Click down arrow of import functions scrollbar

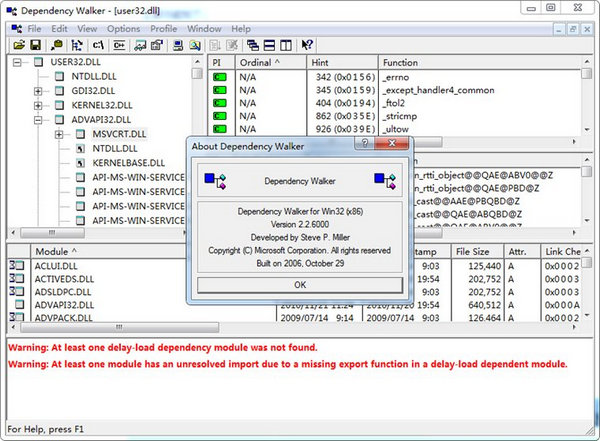click(587, 130)
